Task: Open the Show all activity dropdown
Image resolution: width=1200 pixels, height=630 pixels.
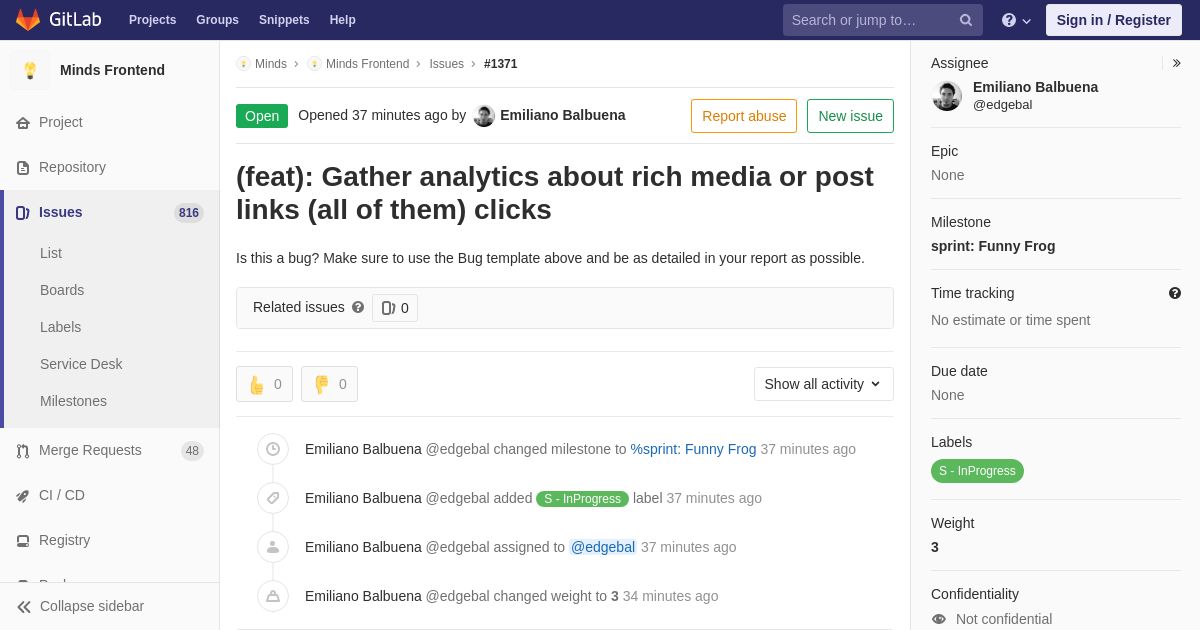Action: (824, 384)
